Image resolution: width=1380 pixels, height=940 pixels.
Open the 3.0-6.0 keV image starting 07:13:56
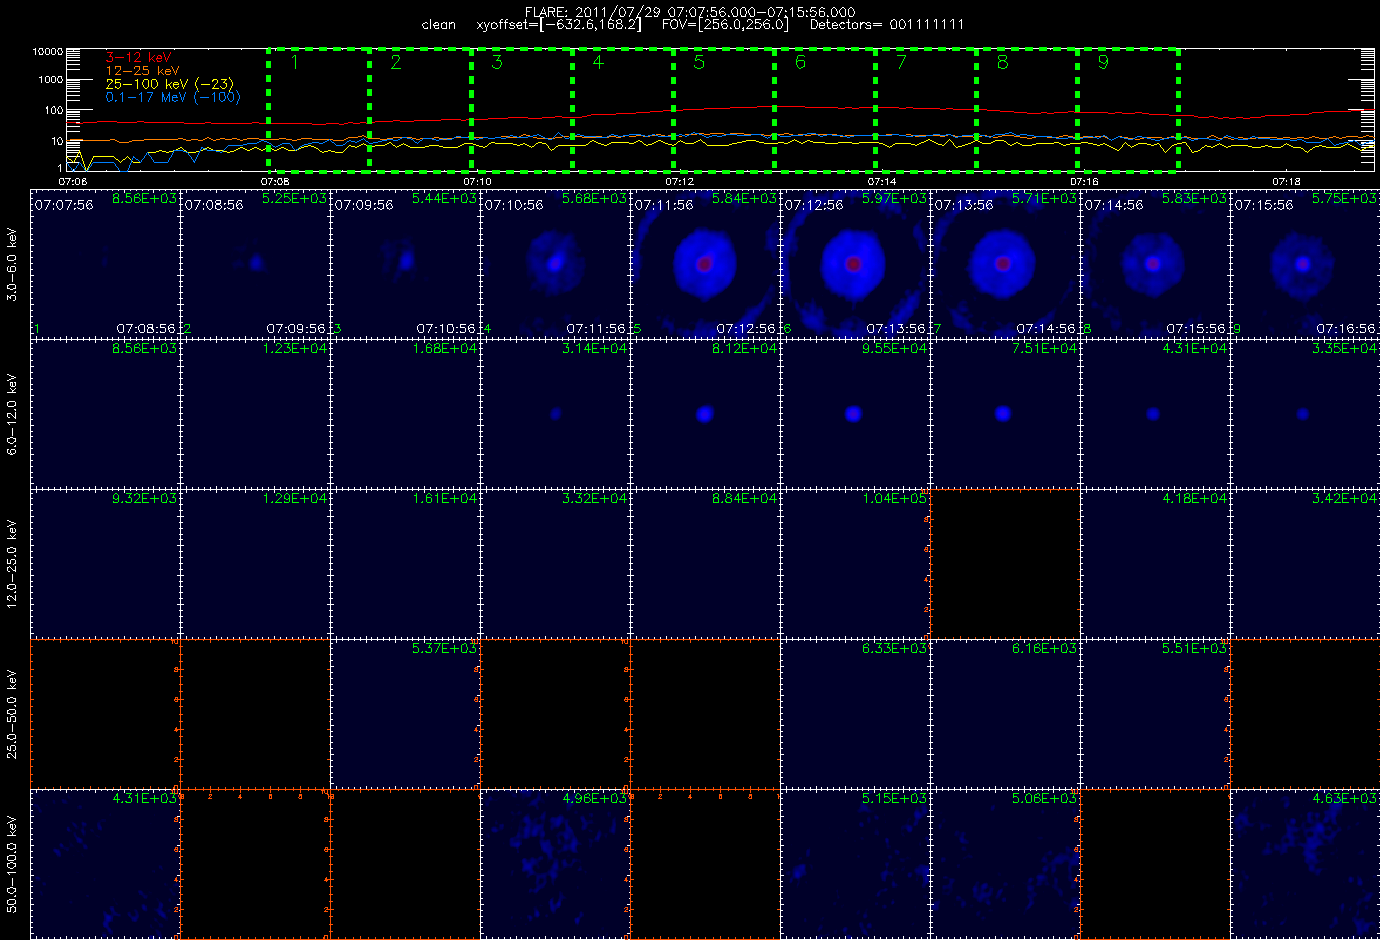point(1005,263)
